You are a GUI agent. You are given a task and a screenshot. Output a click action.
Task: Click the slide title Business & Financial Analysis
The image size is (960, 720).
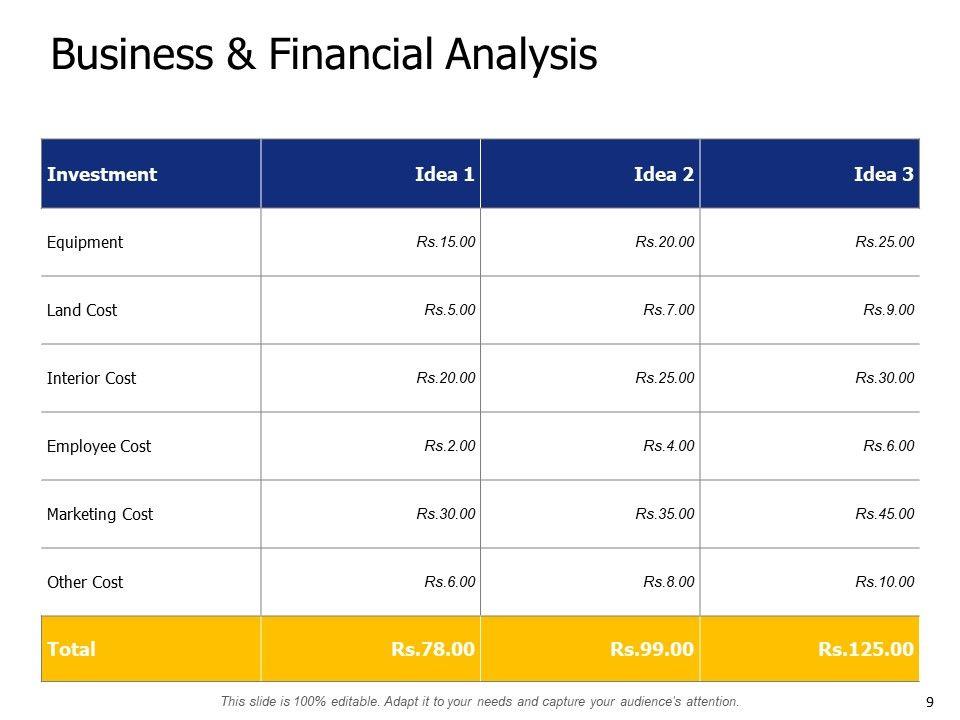coord(323,55)
